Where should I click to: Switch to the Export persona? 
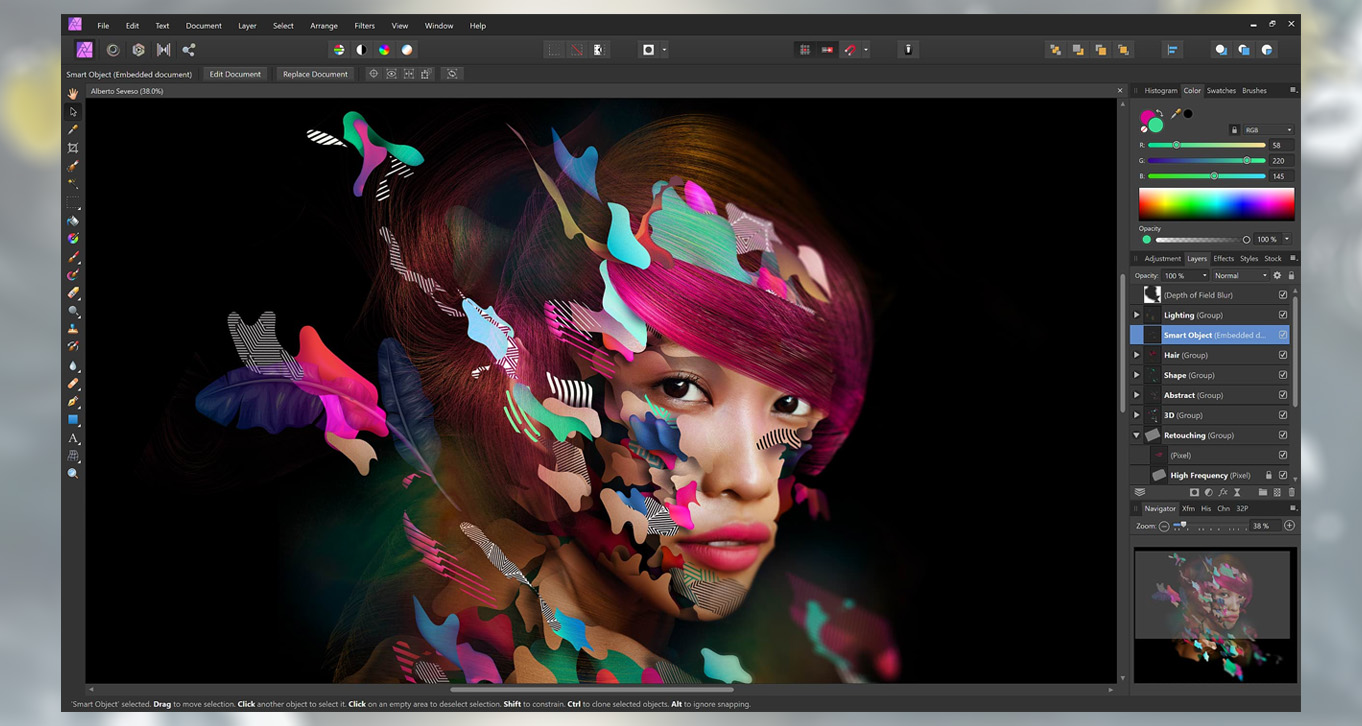(x=188, y=49)
